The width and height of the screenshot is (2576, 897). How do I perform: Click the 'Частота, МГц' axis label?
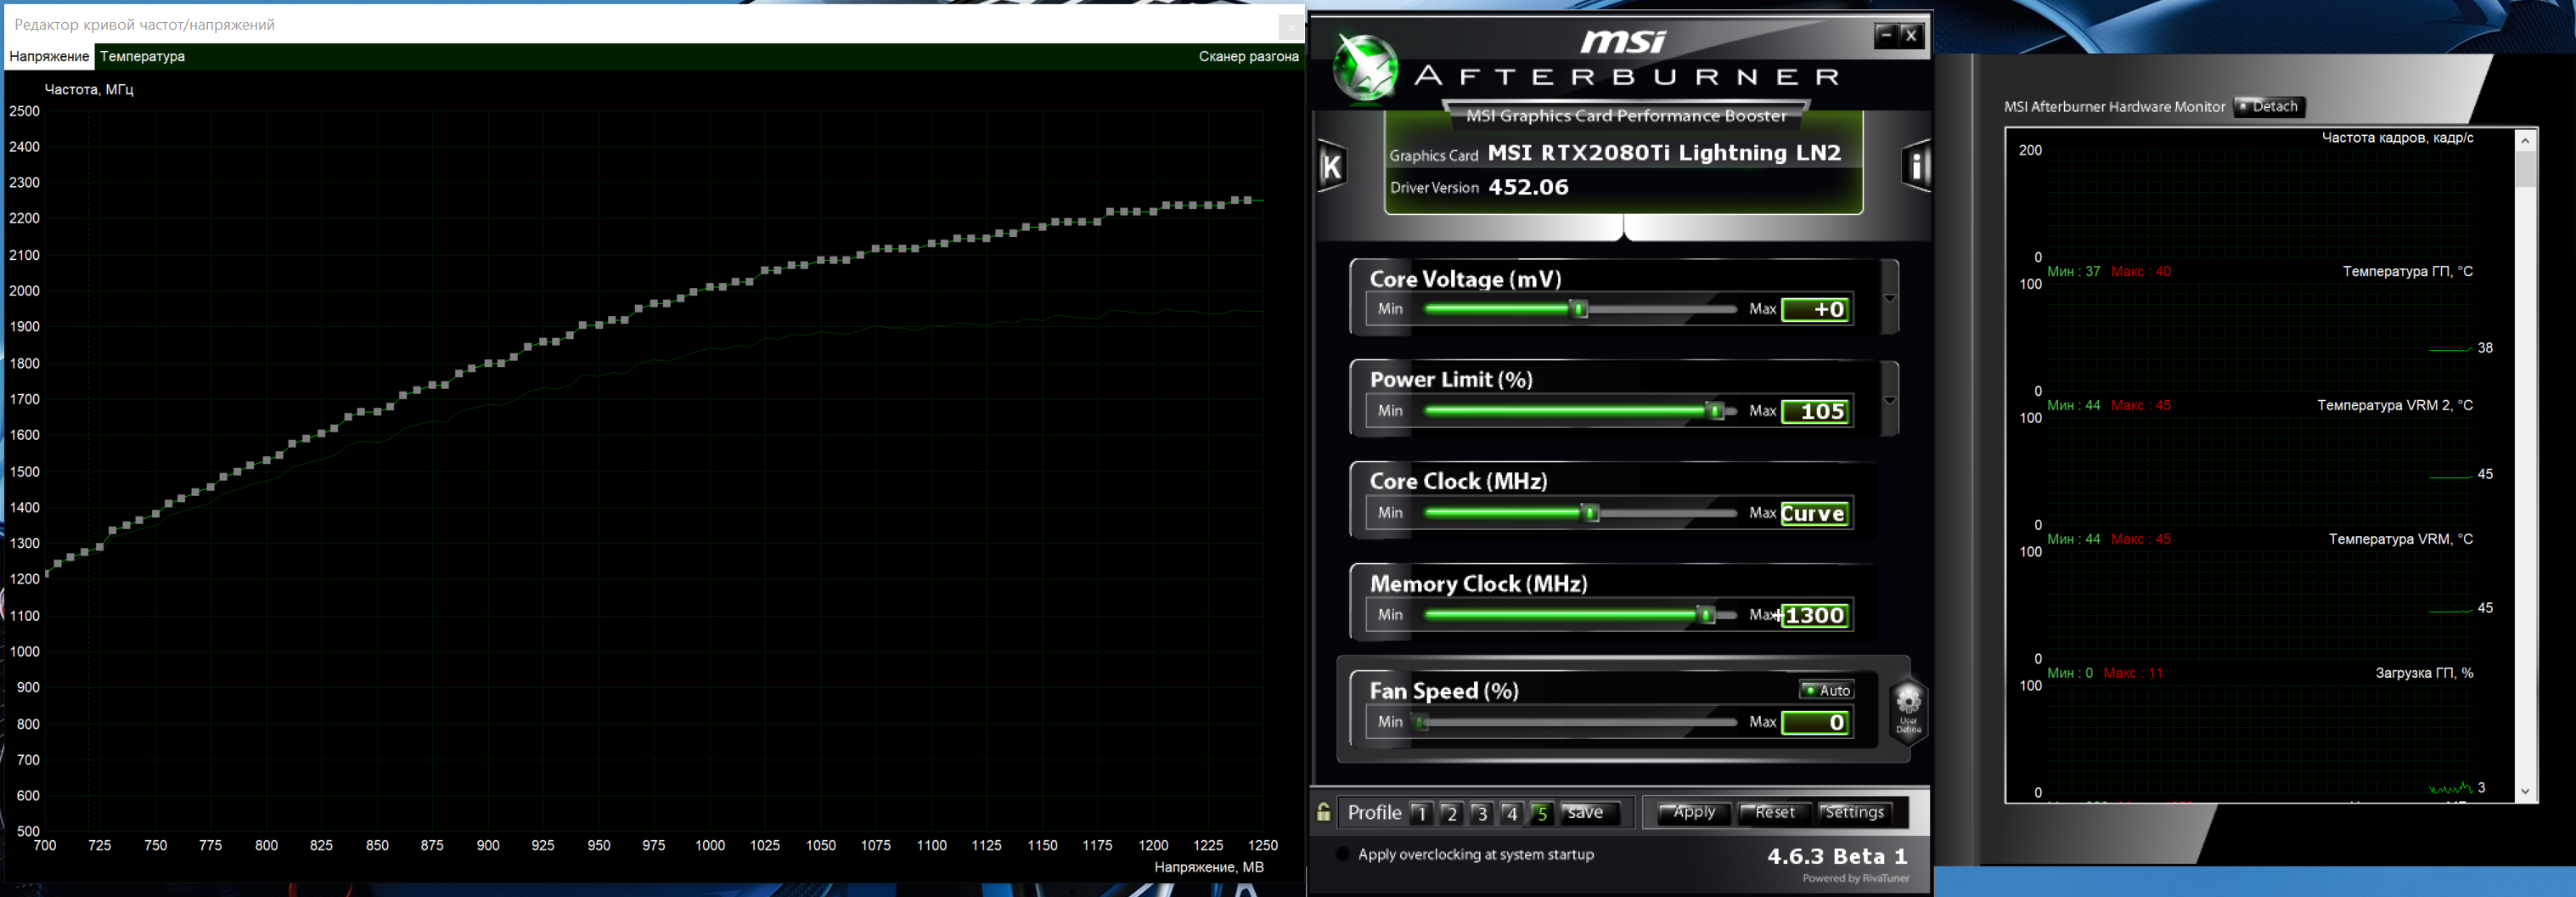(89, 90)
